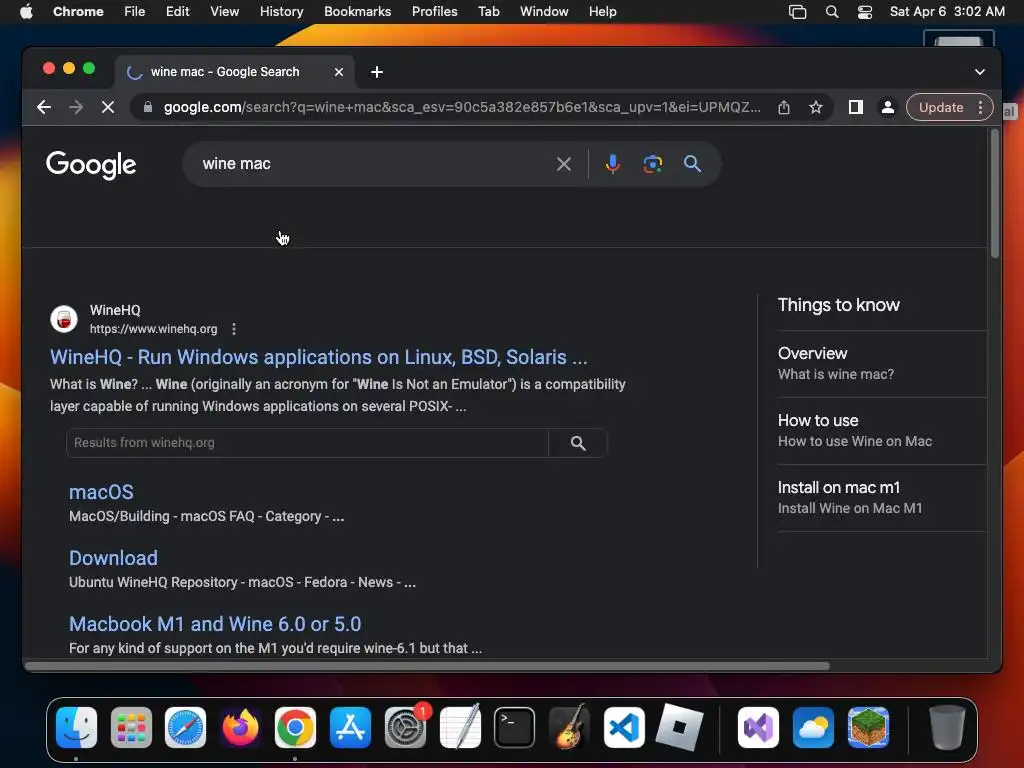The width and height of the screenshot is (1024, 768).
Task: Open the Download sitelink
Action: [x=114, y=558]
